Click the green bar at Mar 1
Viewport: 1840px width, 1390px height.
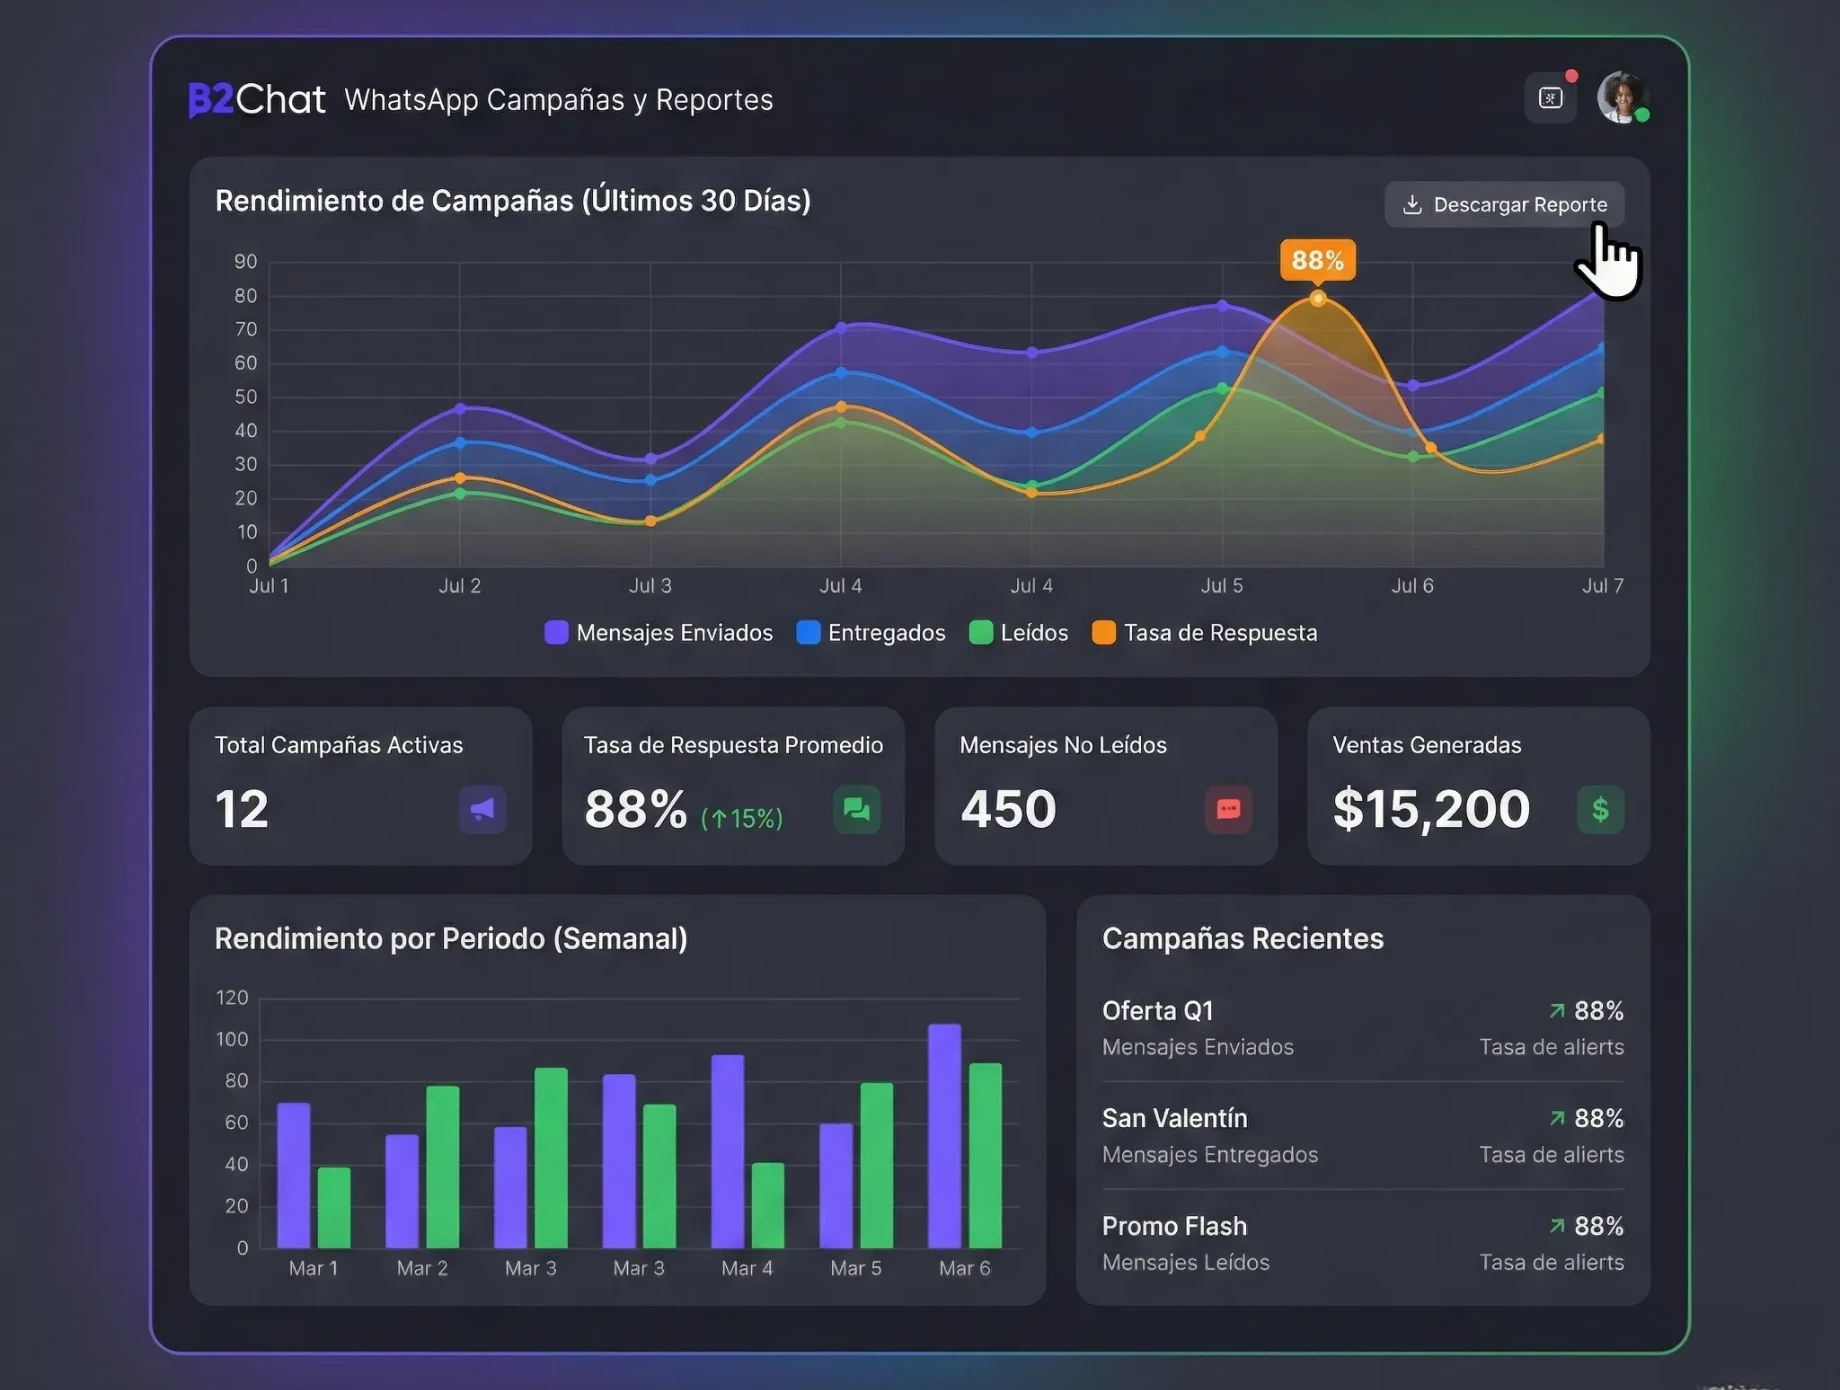coord(334,1207)
